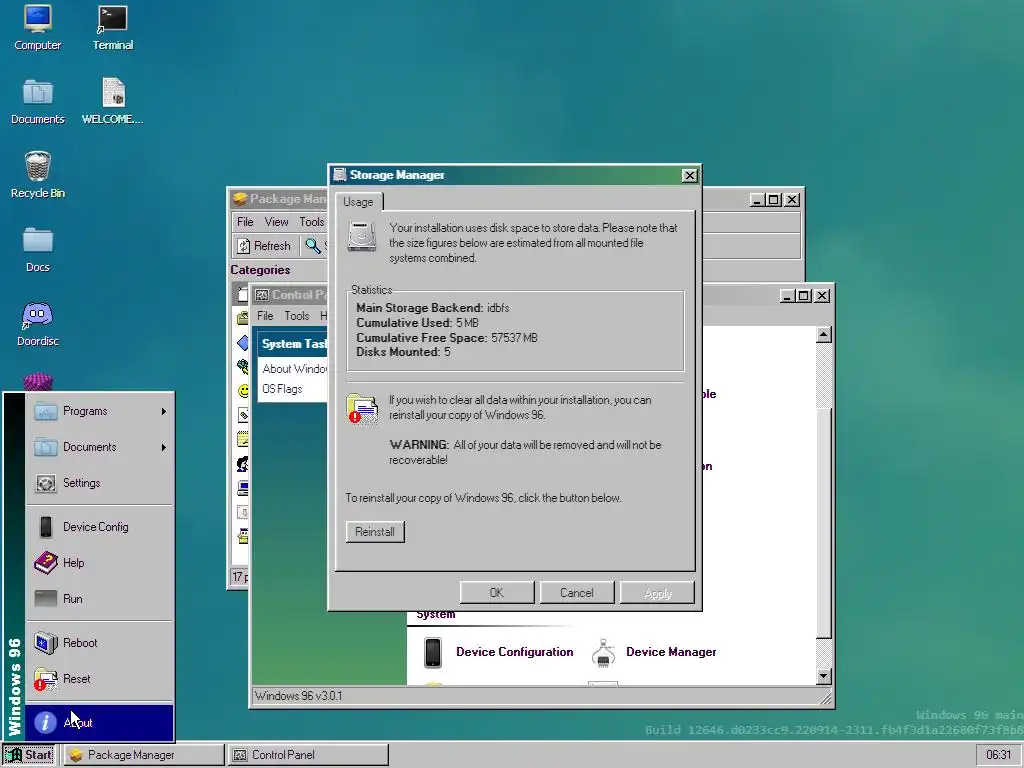Switch to Package Manager via taskbar
Image resolution: width=1024 pixels, height=768 pixels.
[144, 755]
